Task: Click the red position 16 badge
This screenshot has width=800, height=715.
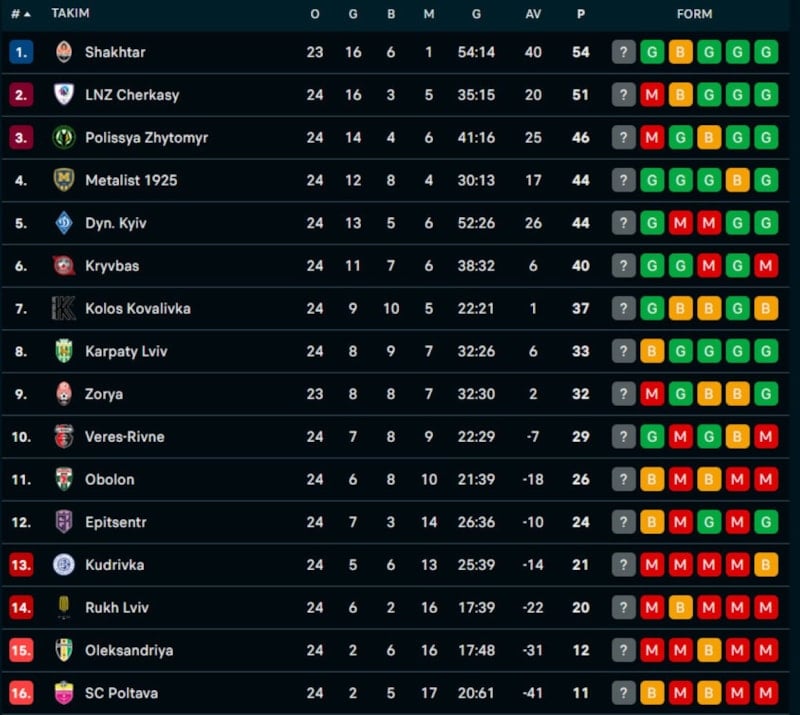Action: tap(21, 693)
